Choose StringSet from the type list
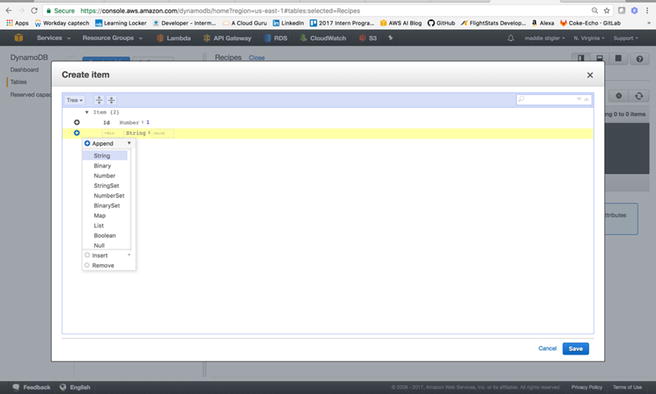This screenshot has width=656, height=394. [x=107, y=185]
